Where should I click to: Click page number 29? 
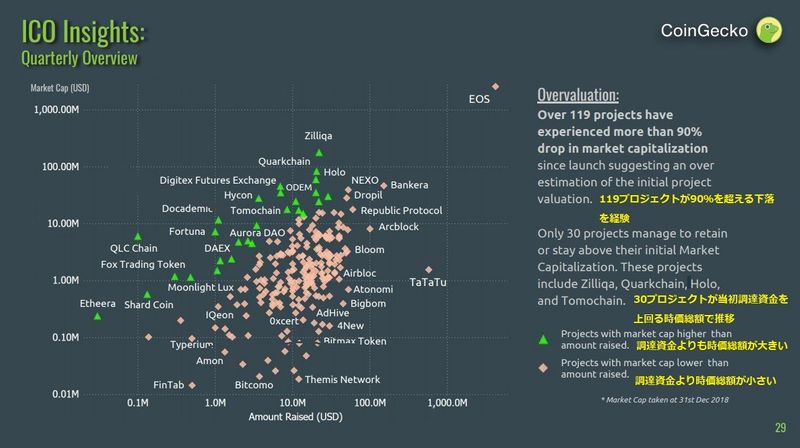(780, 429)
